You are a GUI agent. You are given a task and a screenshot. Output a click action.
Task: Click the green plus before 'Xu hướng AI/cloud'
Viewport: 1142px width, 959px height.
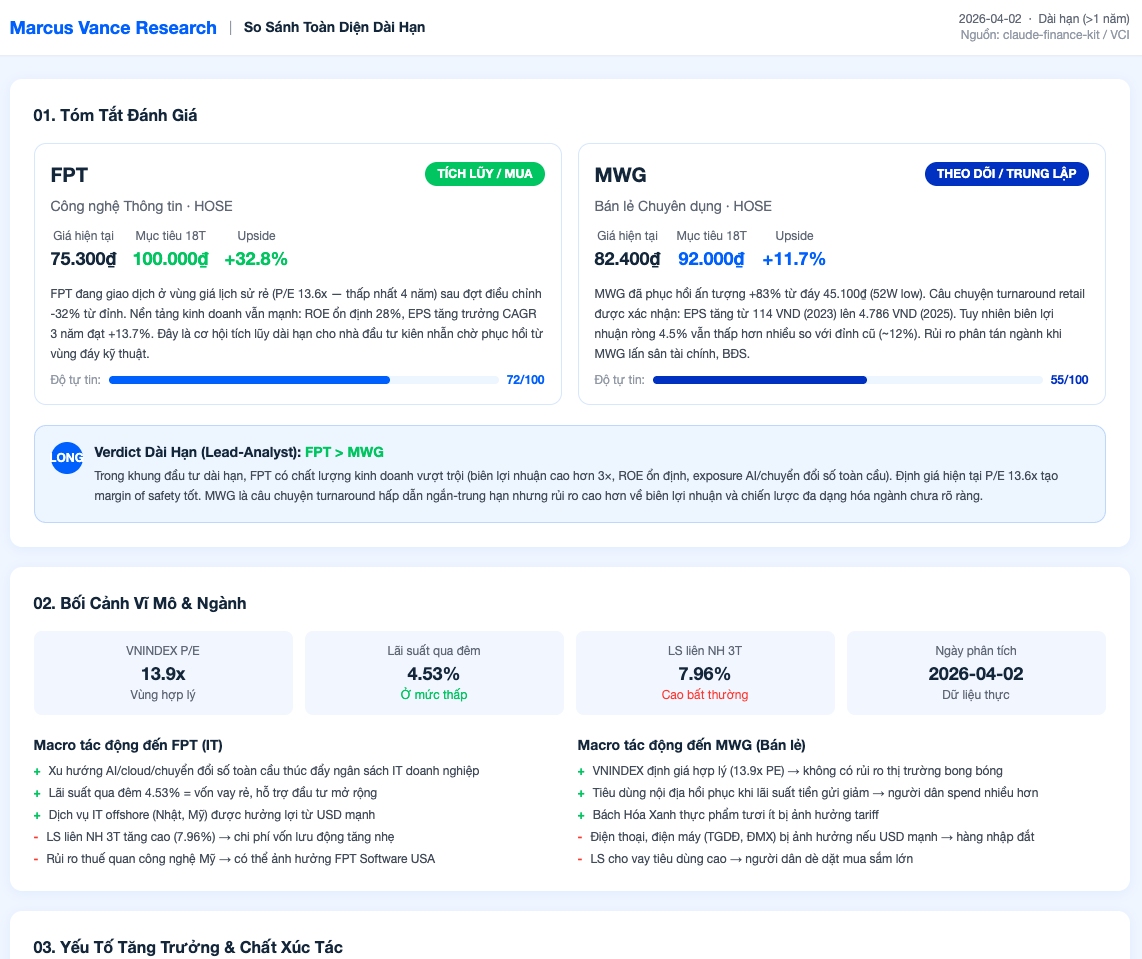click(x=37, y=771)
